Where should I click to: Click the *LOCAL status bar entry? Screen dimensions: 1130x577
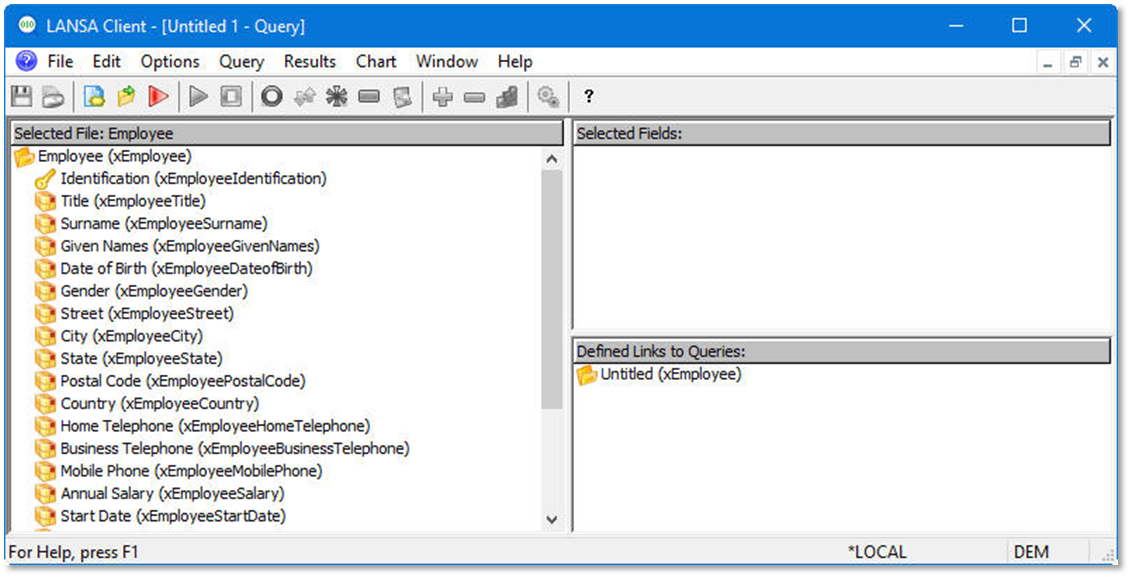877,553
